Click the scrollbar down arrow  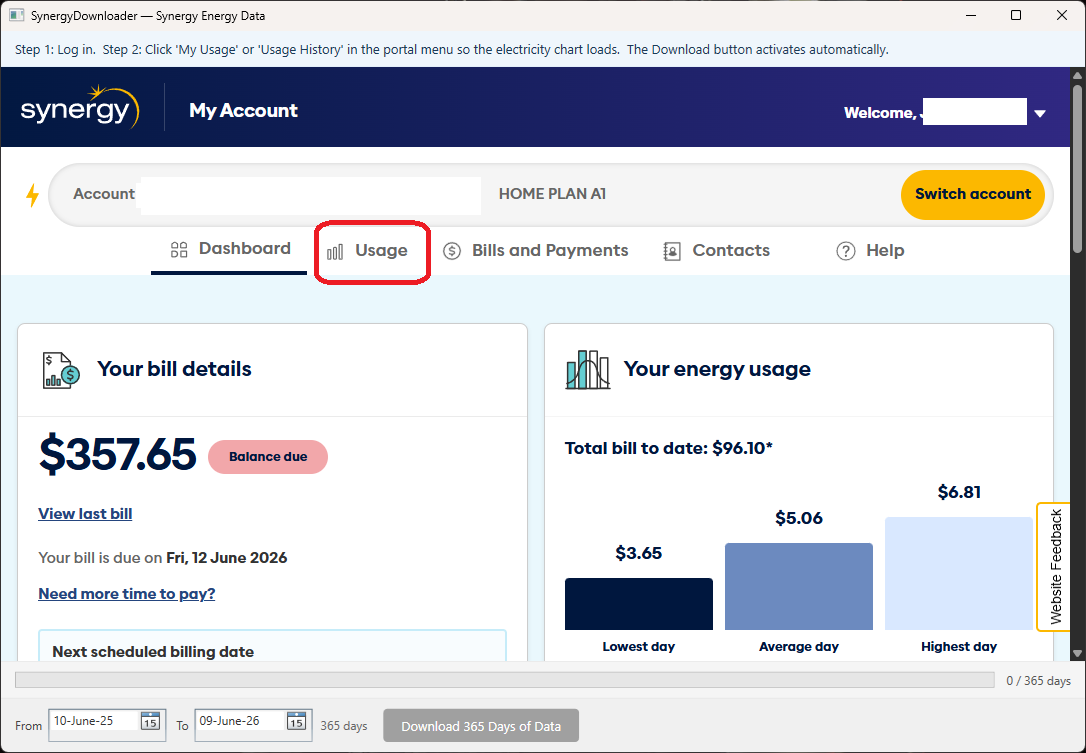coord(1077,653)
